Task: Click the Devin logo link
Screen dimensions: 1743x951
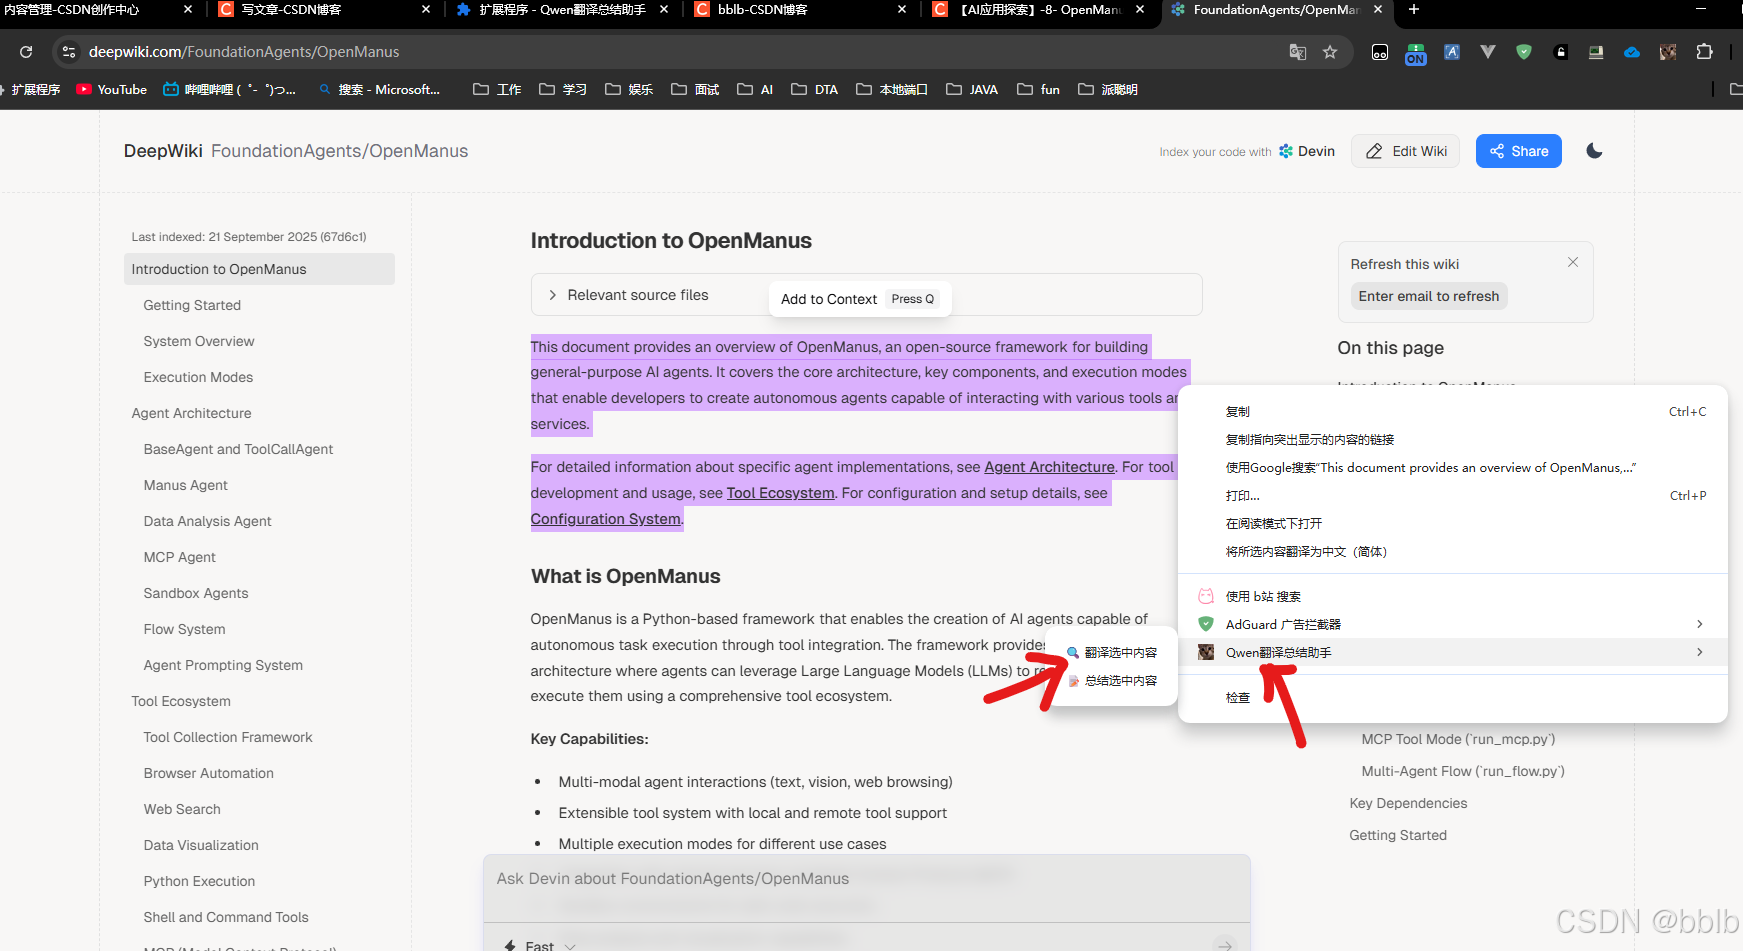Action: 1307,151
